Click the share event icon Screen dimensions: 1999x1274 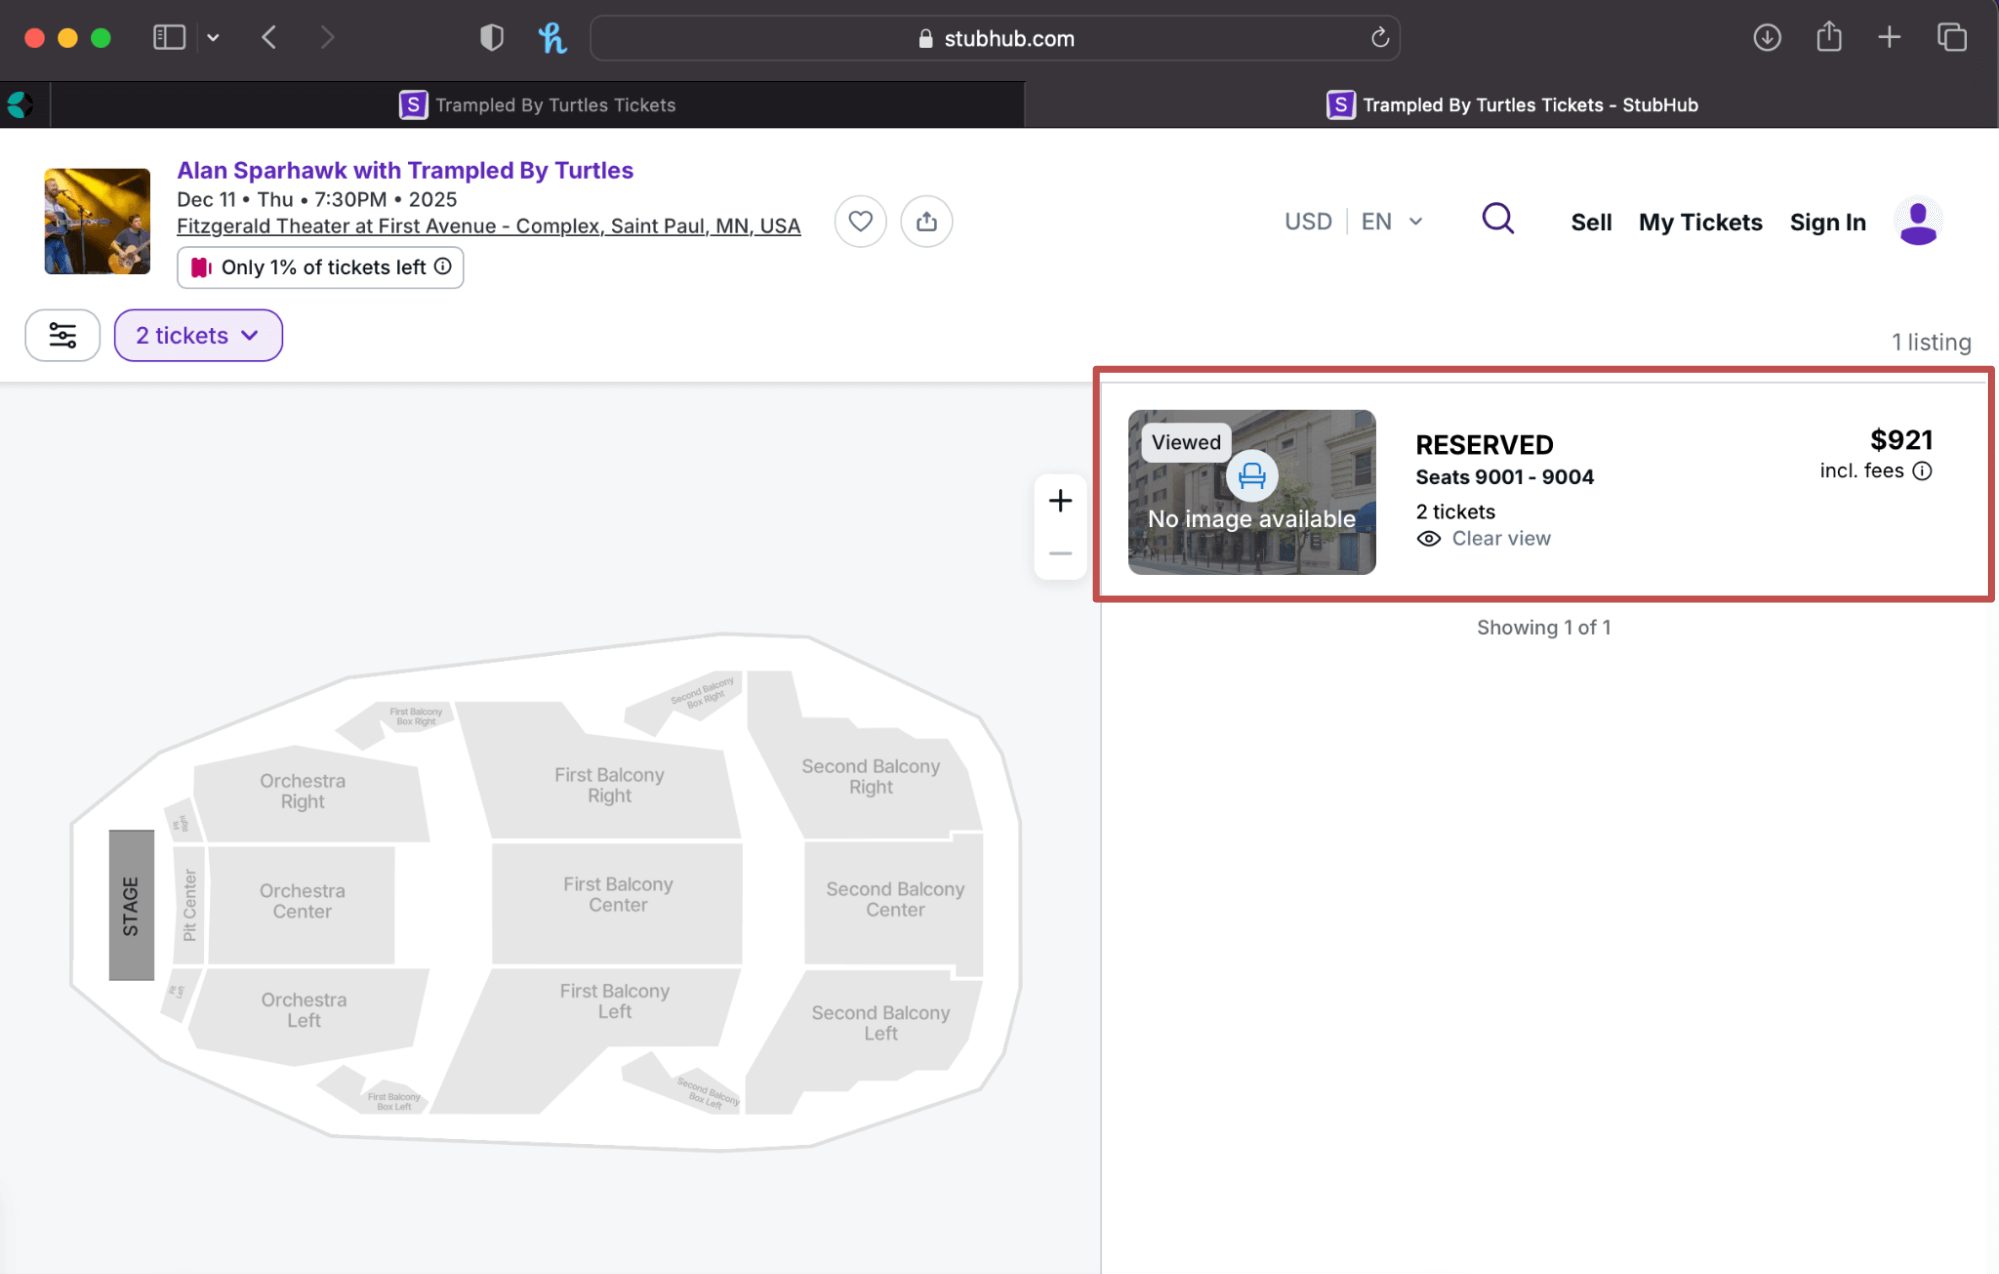[x=926, y=221]
